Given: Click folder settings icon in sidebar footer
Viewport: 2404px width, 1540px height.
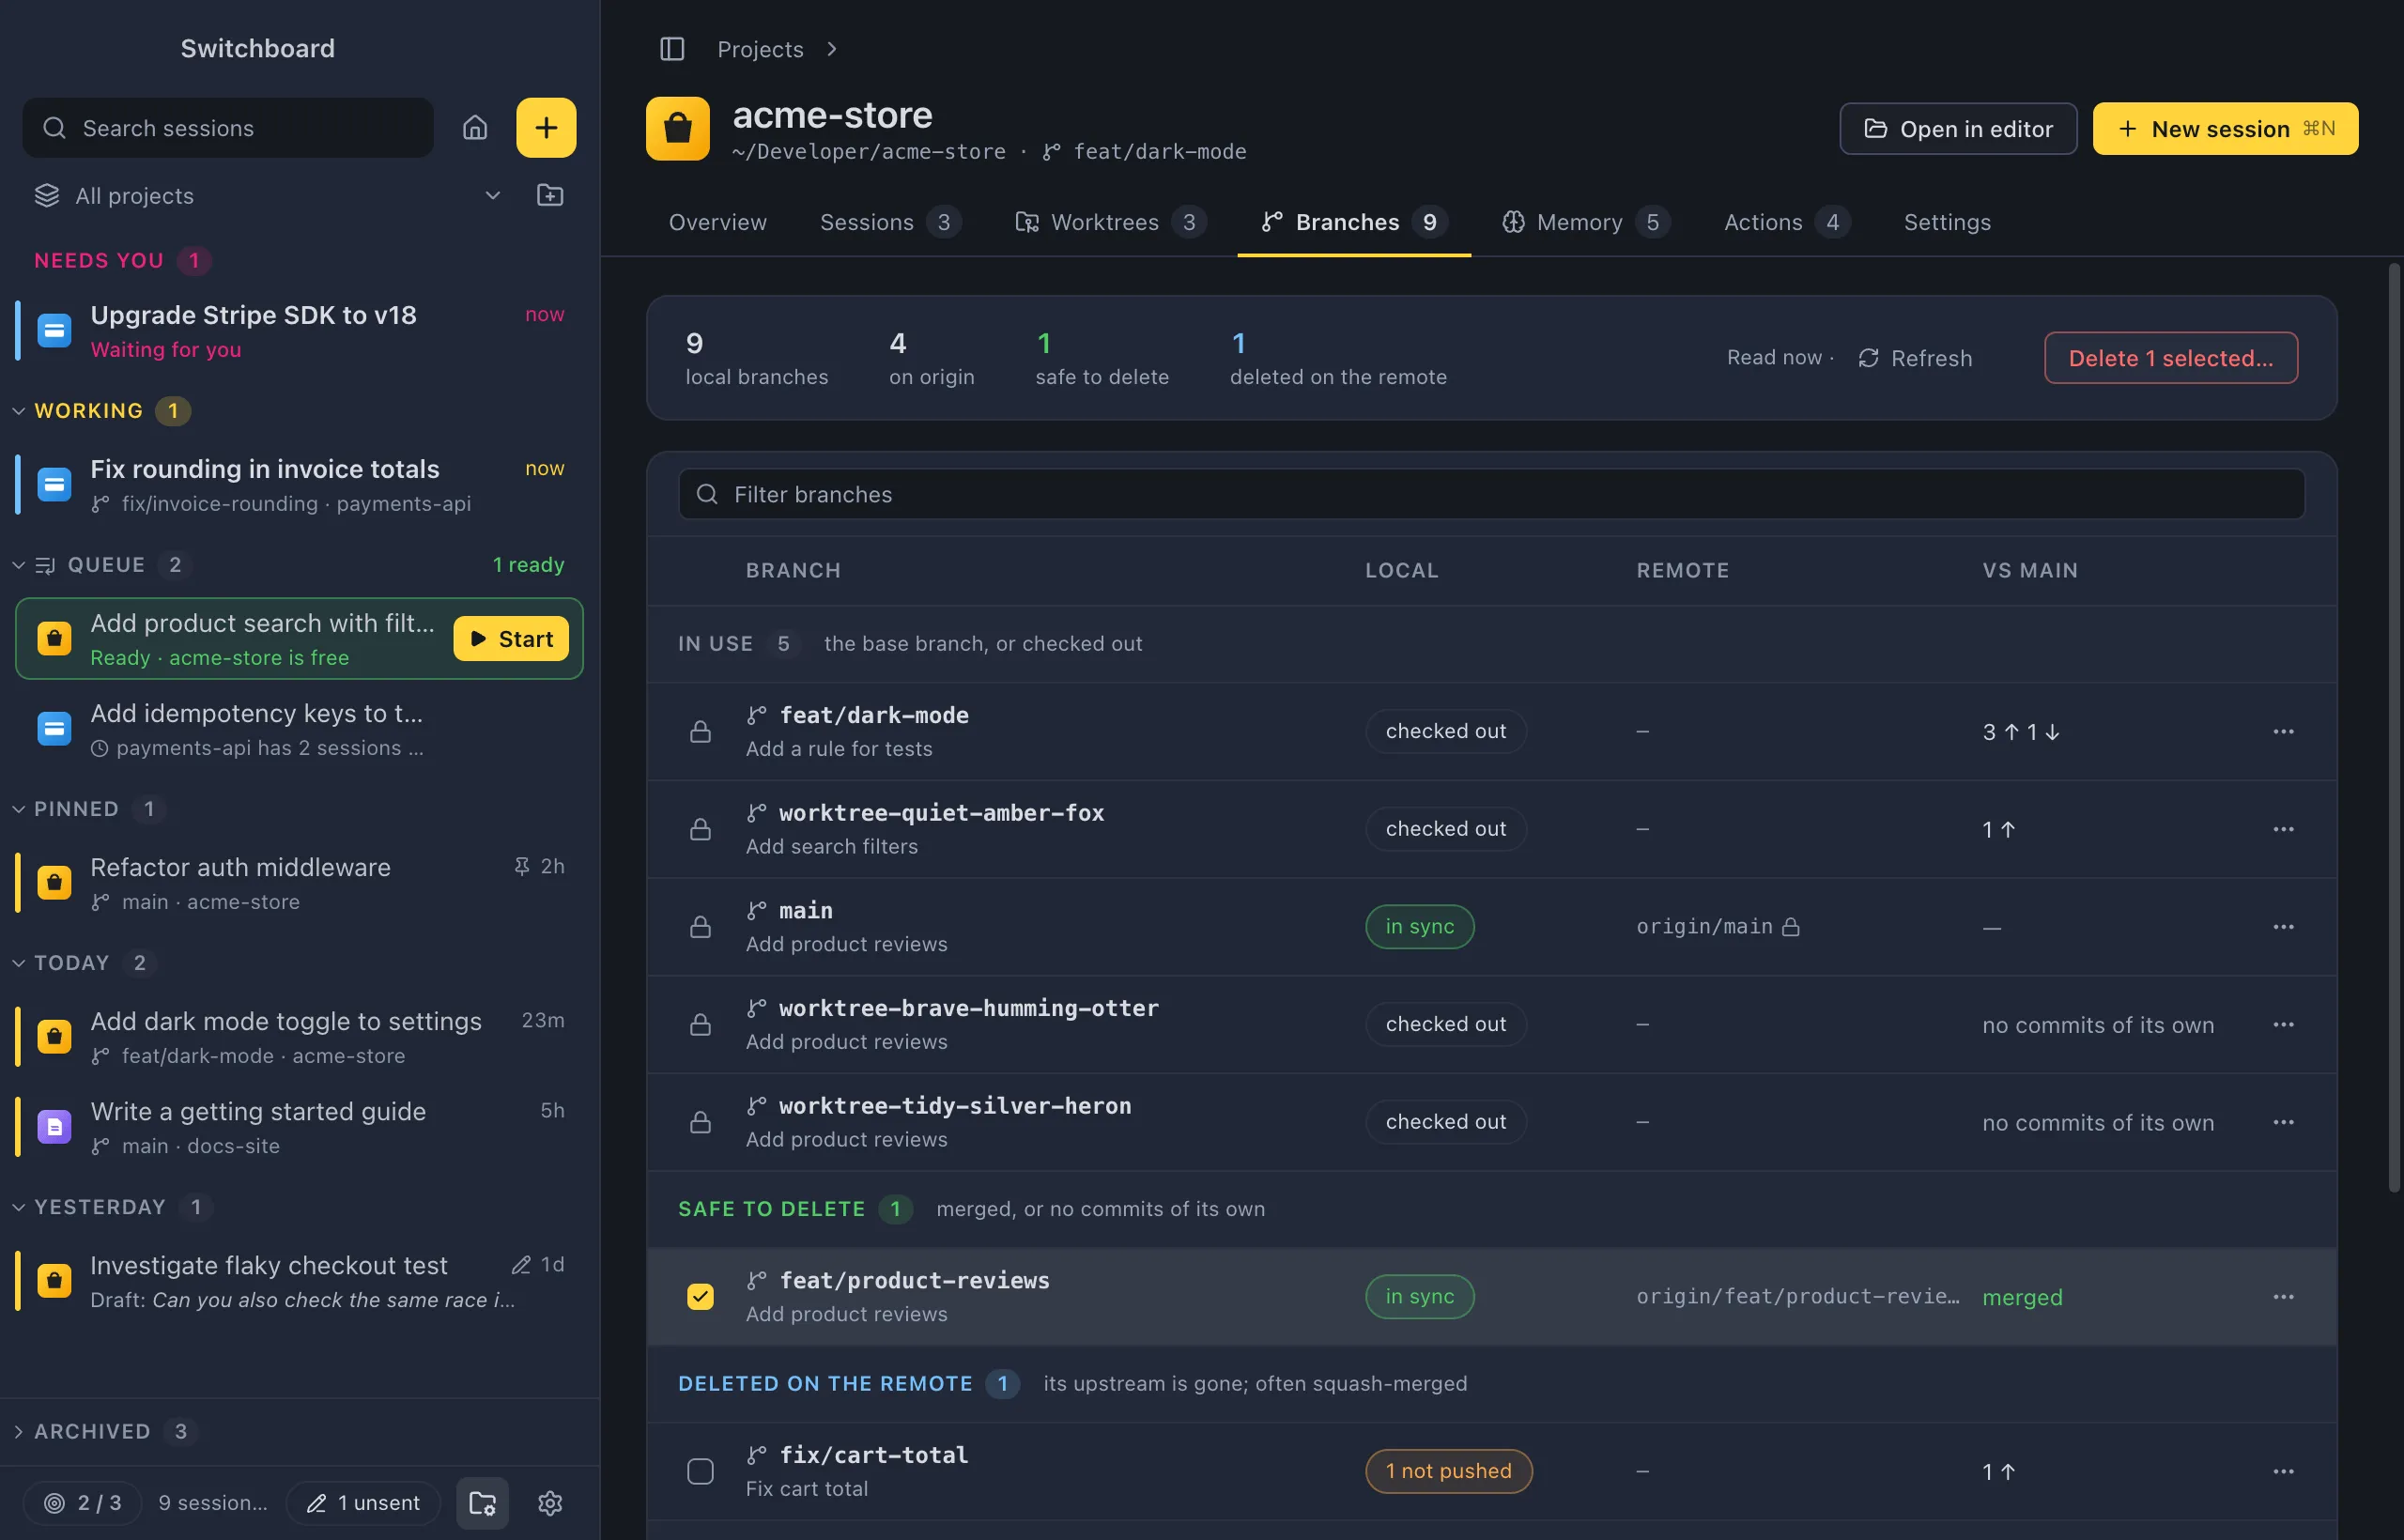Looking at the screenshot, I should tap(483, 1503).
